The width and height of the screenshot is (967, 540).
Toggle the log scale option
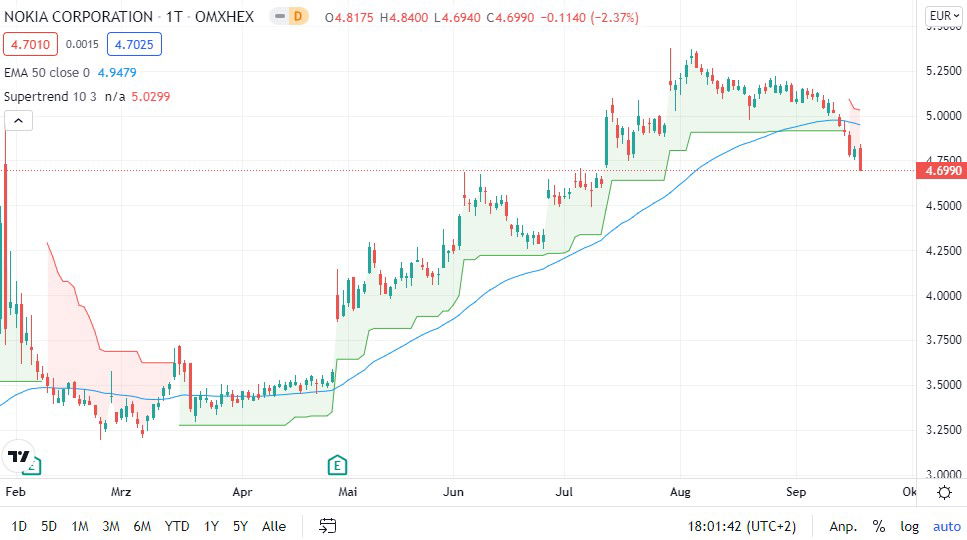[909, 526]
